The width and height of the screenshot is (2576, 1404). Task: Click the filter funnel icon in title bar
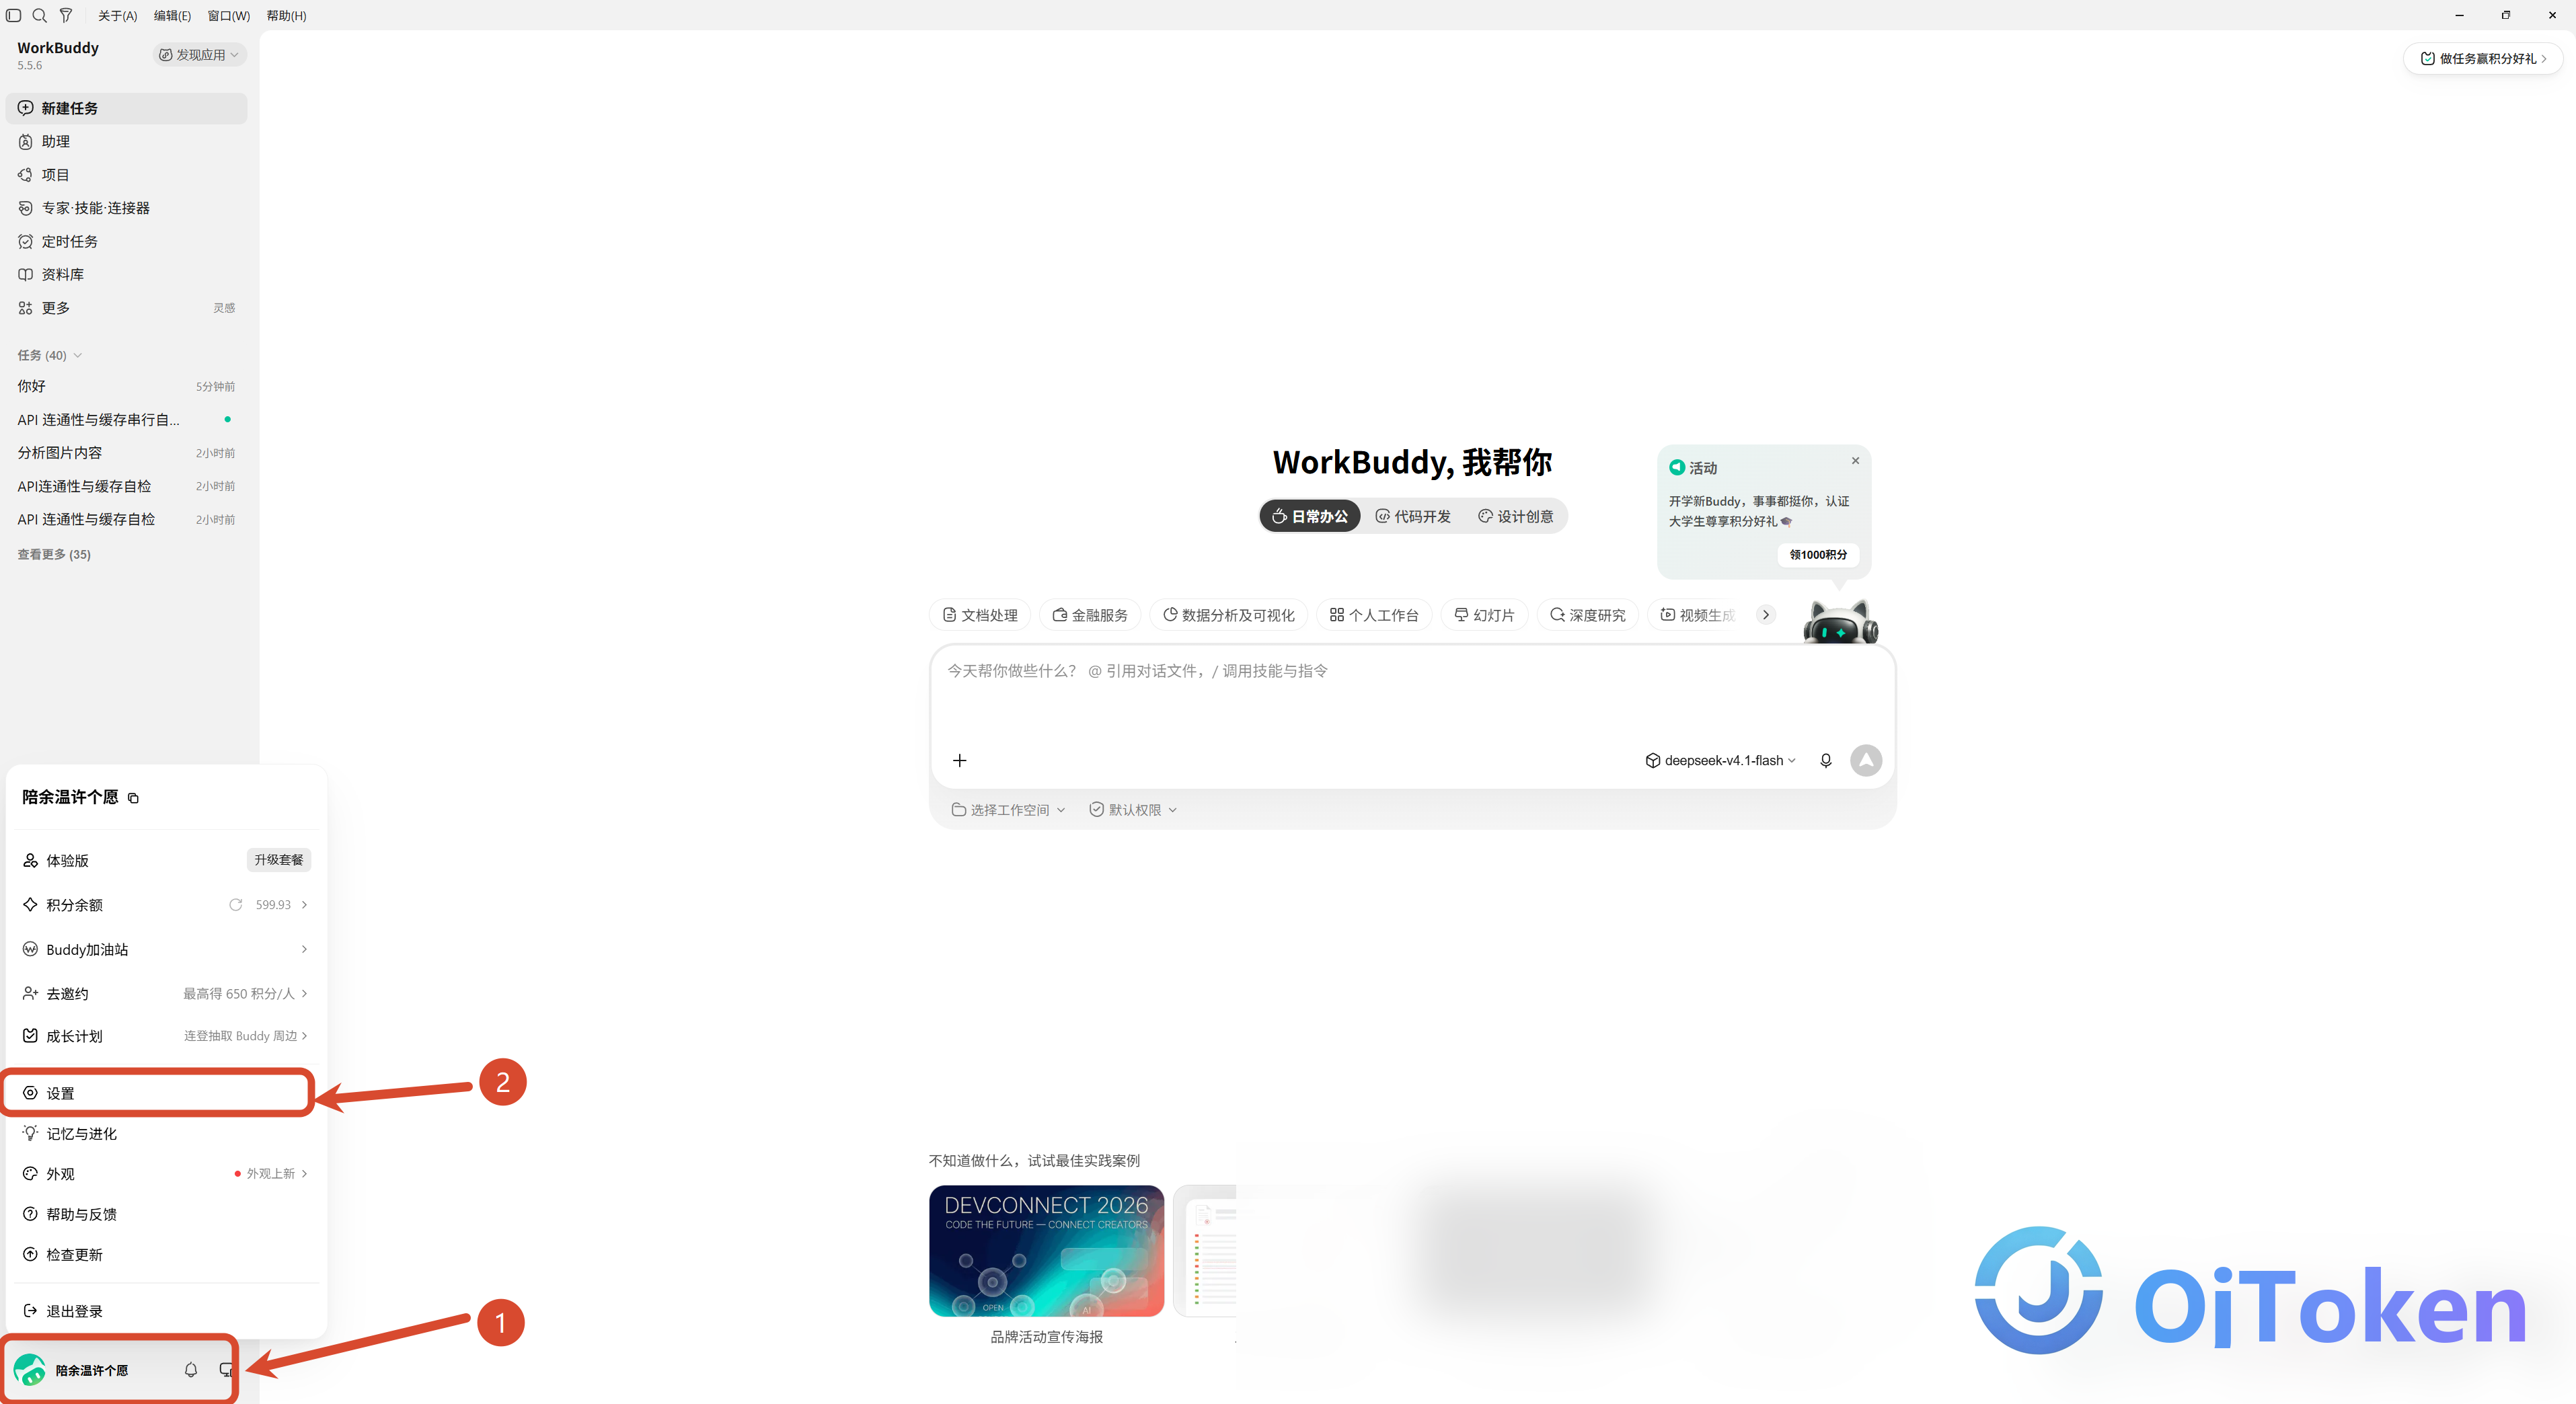coord(66,15)
